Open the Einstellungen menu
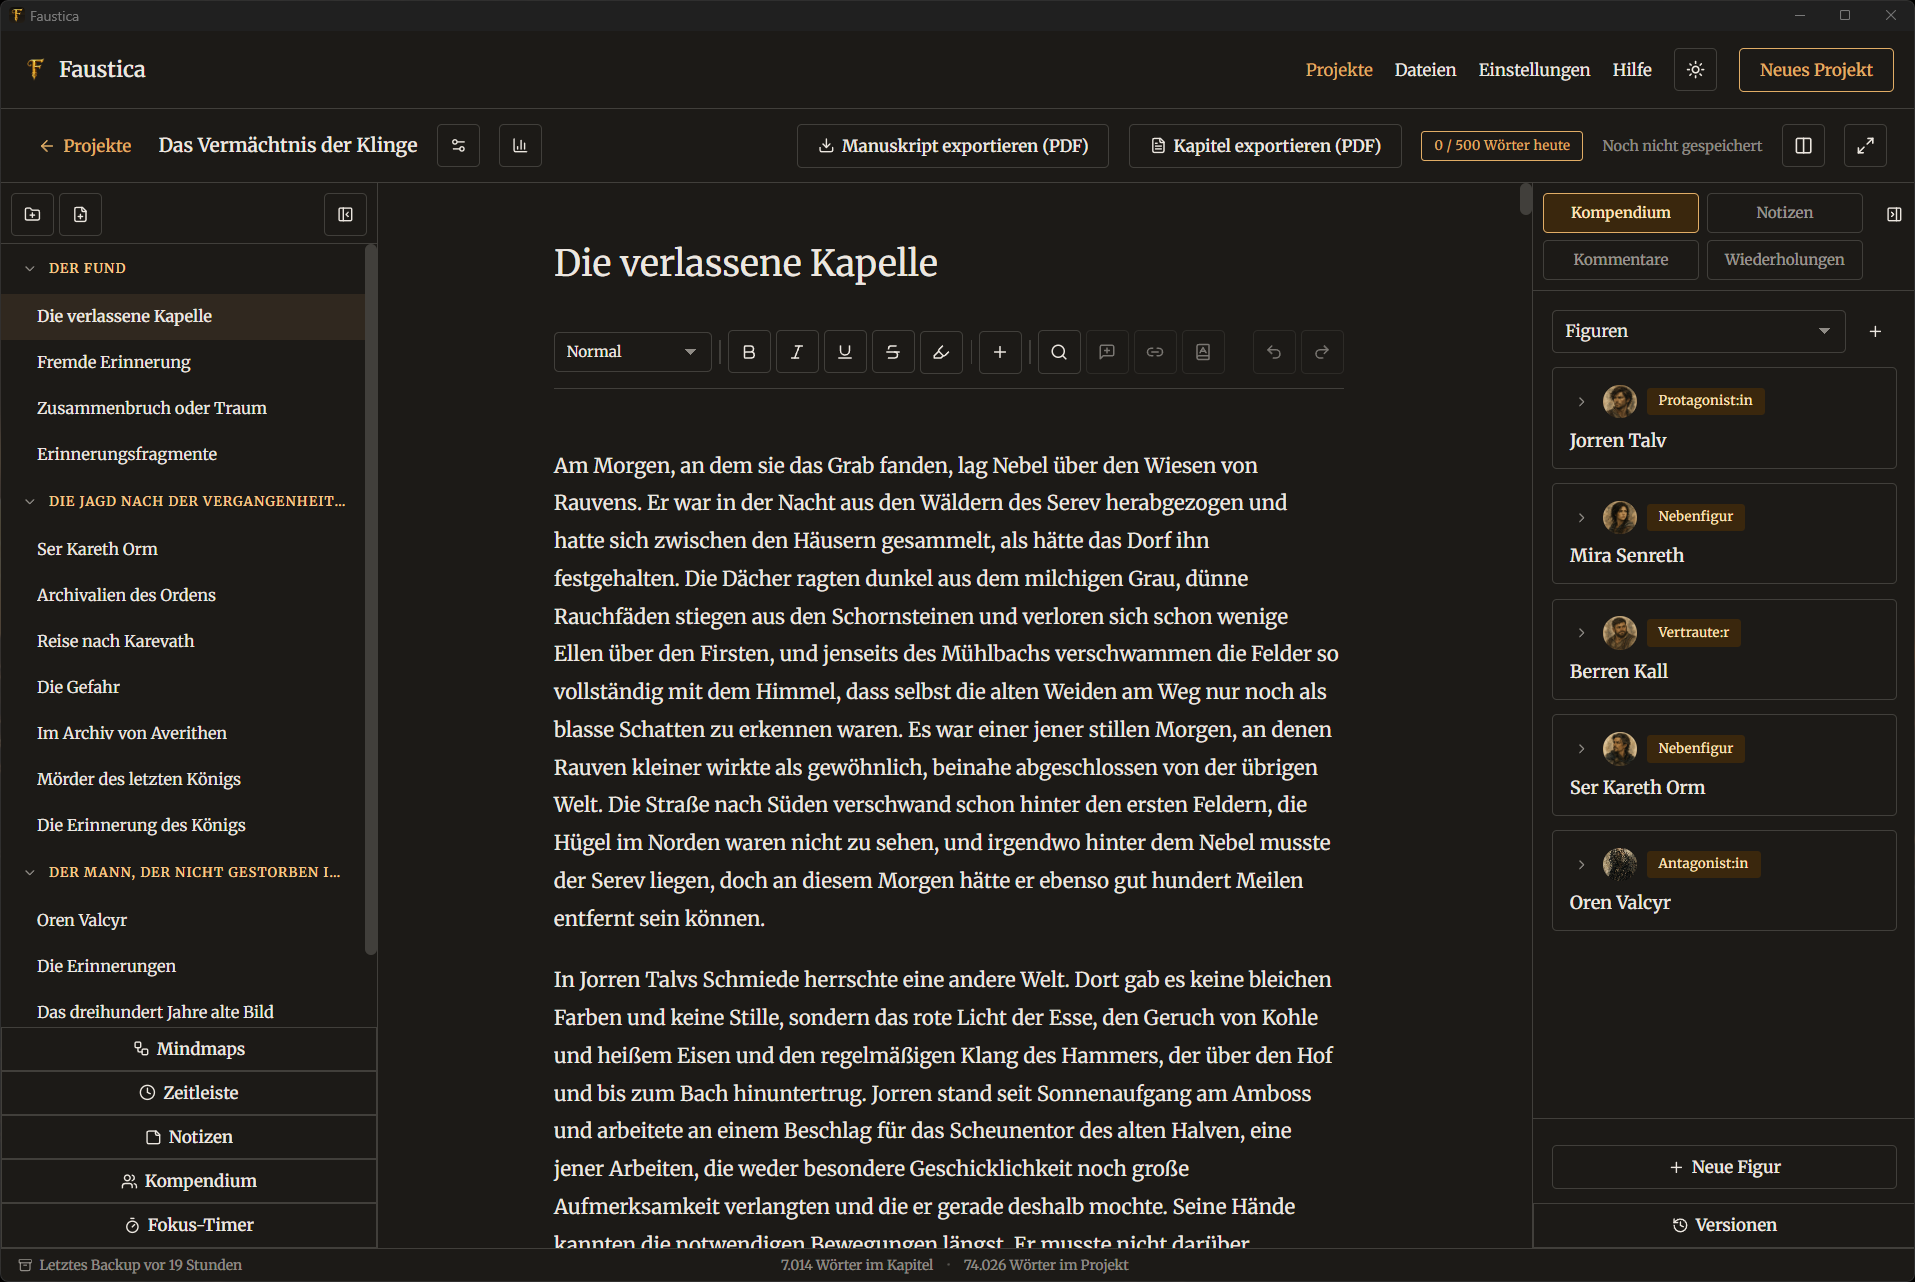1915x1282 pixels. (x=1534, y=70)
